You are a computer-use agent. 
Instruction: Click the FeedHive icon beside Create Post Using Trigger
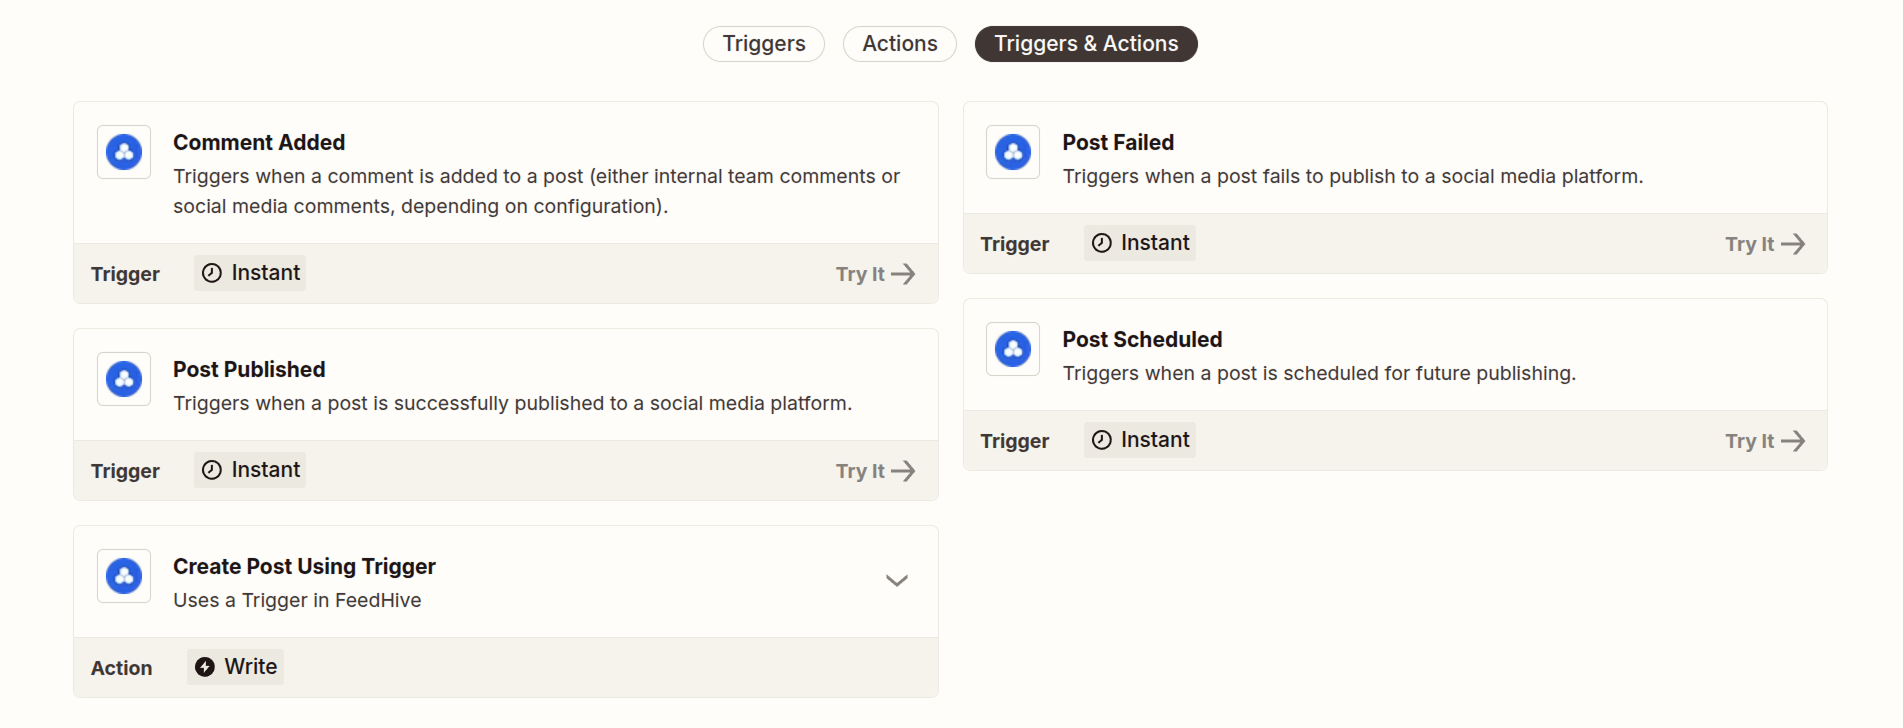pyautogui.click(x=124, y=576)
